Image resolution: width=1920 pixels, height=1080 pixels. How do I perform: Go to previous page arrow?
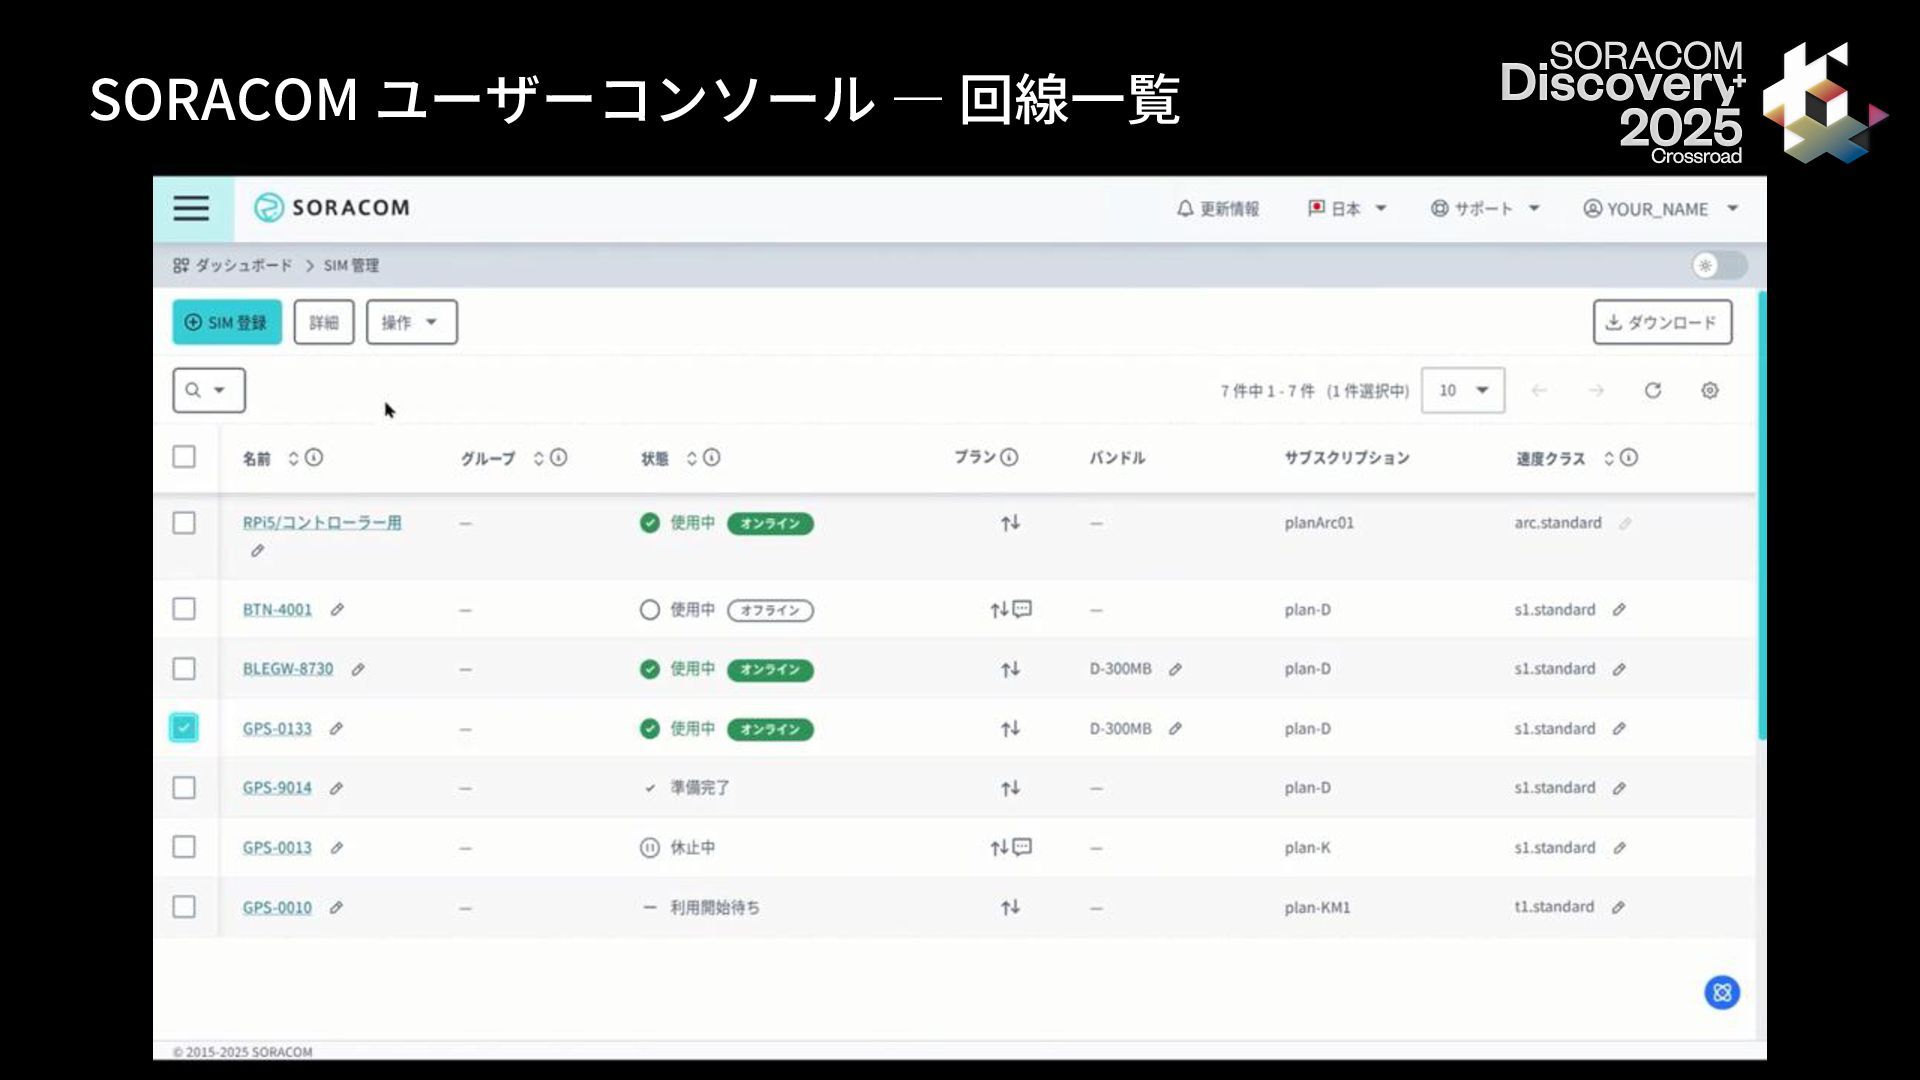[x=1539, y=390]
